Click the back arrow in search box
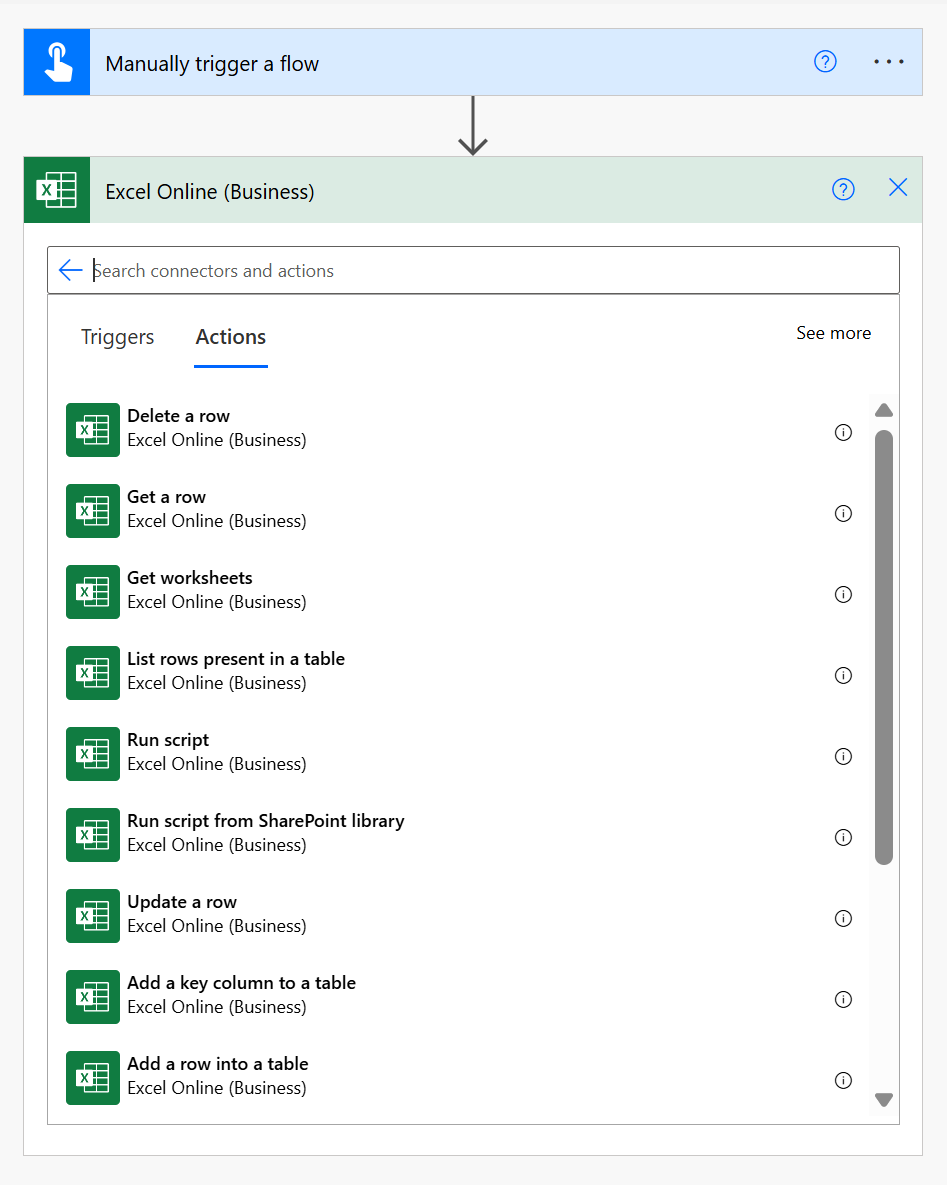 point(70,270)
